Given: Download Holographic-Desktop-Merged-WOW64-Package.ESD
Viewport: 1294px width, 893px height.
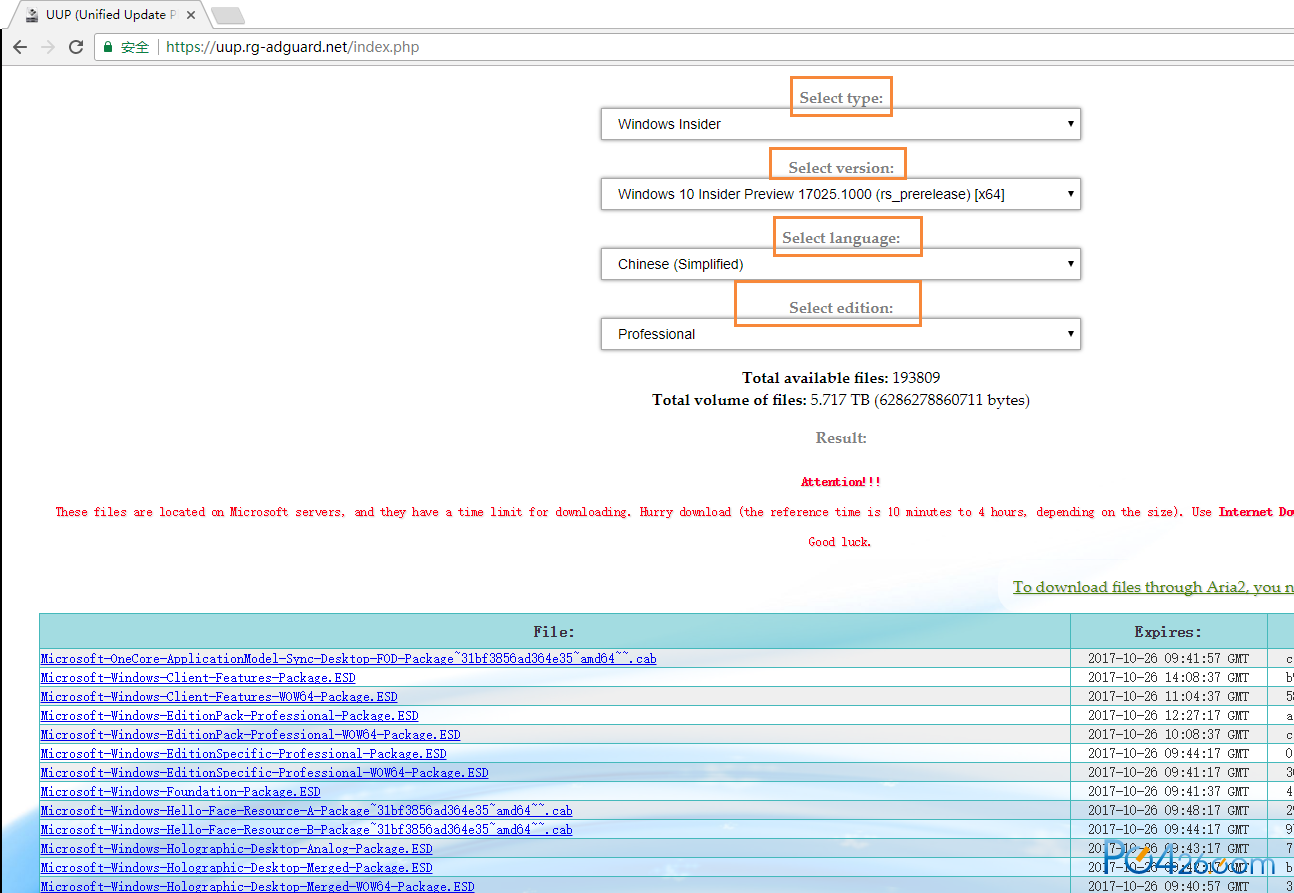Looking at the screenshot, I should [257, 887].
